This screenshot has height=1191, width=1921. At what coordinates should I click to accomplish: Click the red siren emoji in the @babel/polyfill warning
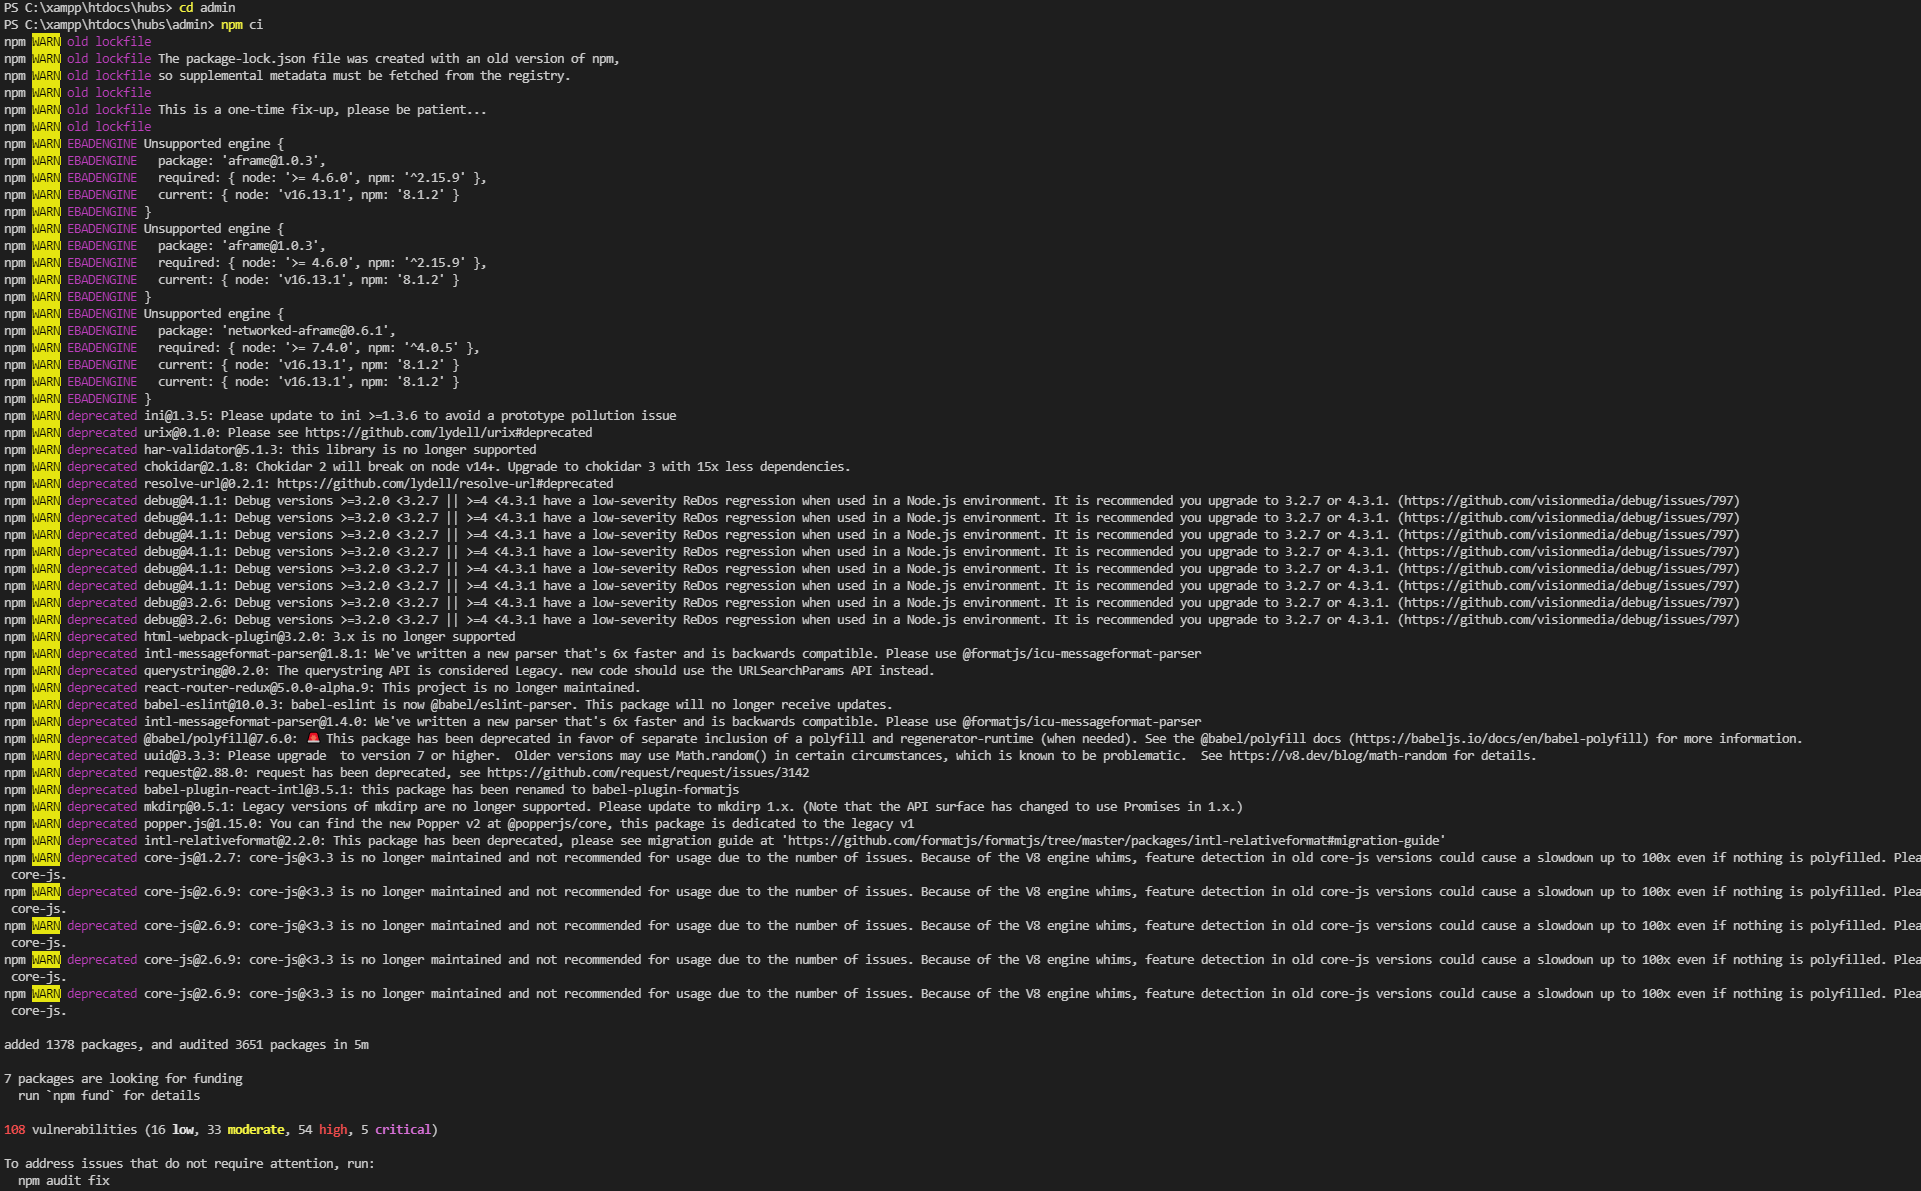(x=313, y=738)
